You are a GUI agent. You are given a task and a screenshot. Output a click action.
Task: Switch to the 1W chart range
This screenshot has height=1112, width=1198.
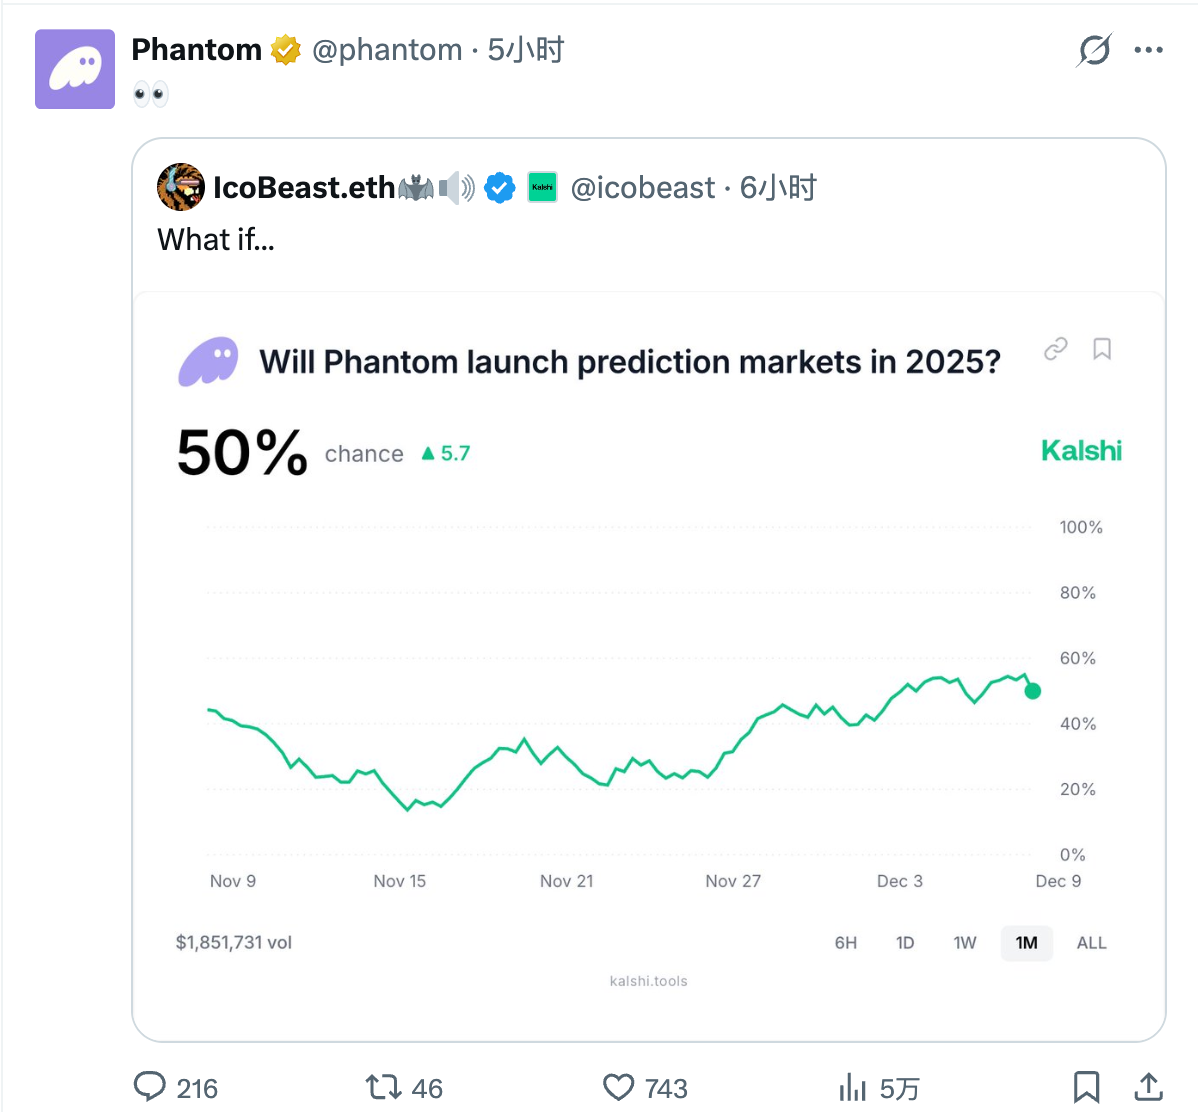(964, 943)
